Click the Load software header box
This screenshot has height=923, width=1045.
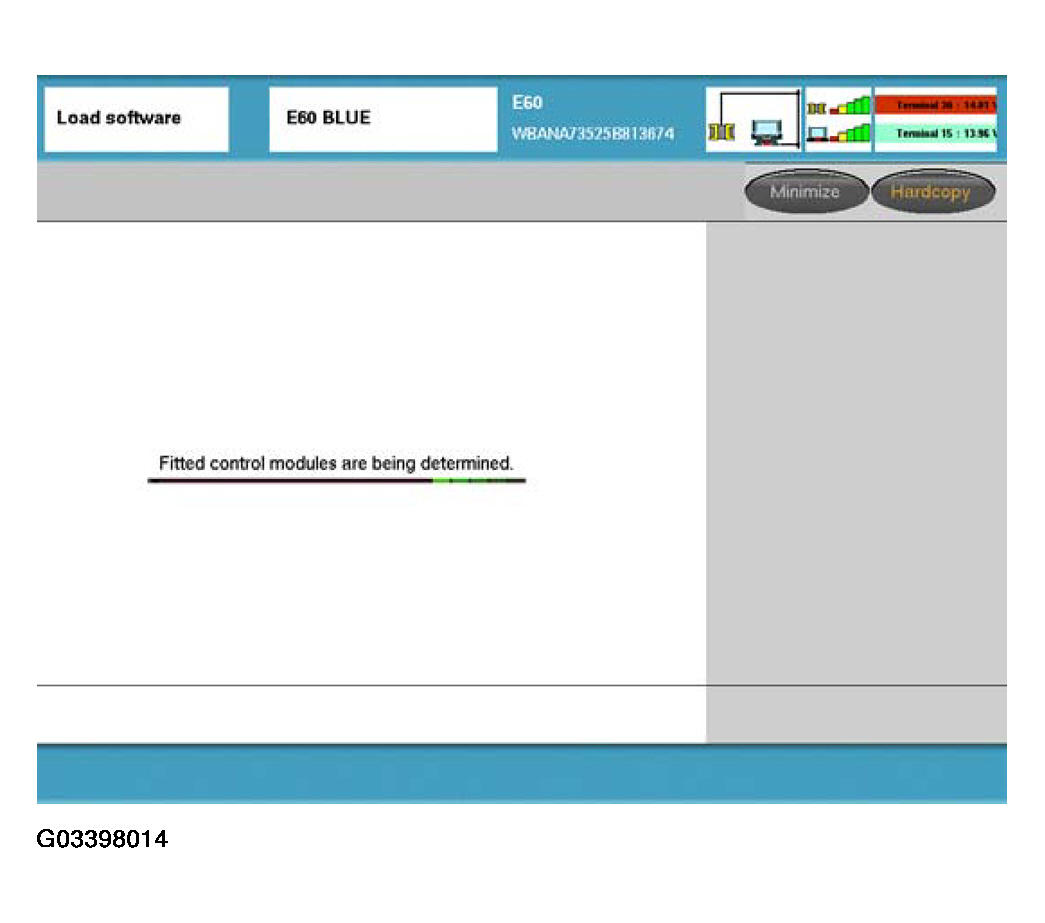136,119
